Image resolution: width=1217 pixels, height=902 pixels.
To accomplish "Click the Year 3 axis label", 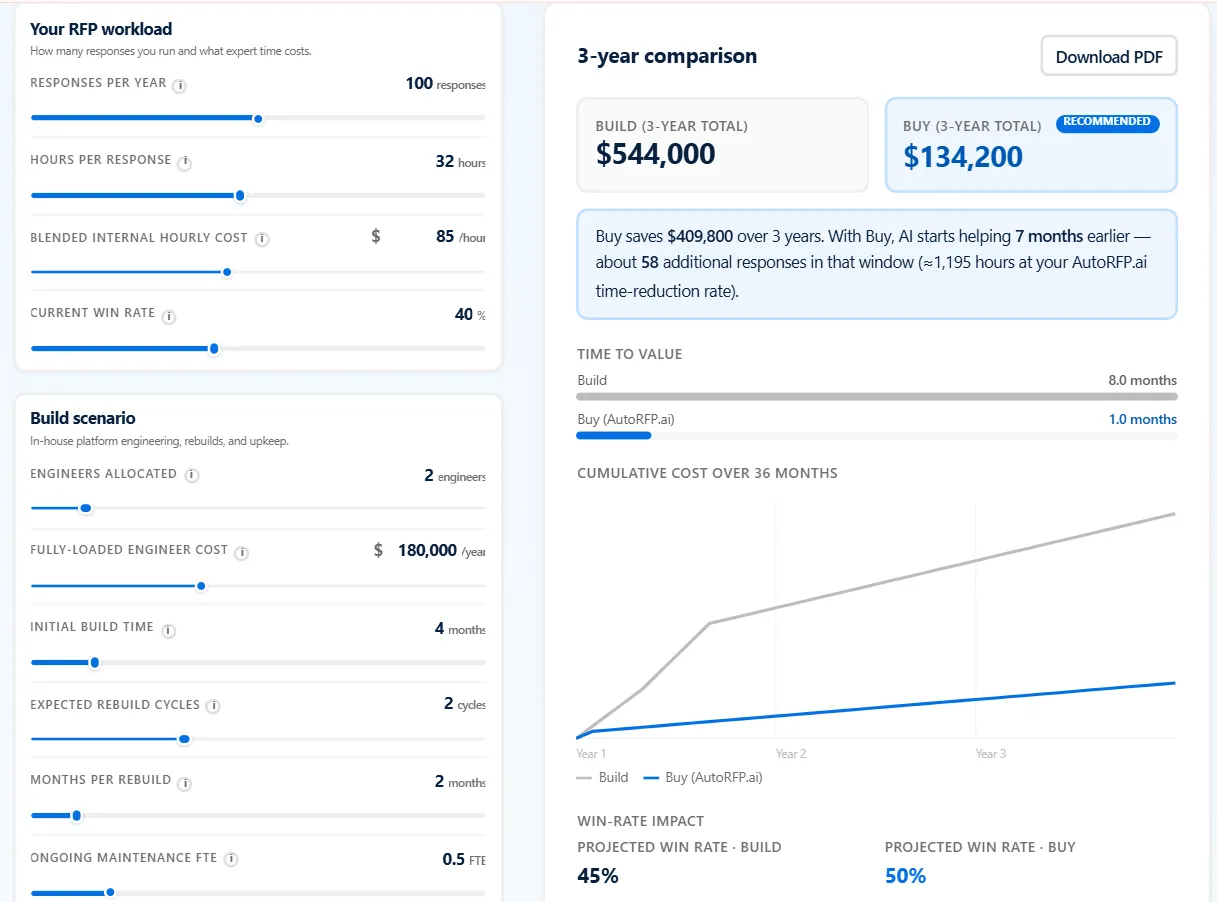I will (991, 753).
